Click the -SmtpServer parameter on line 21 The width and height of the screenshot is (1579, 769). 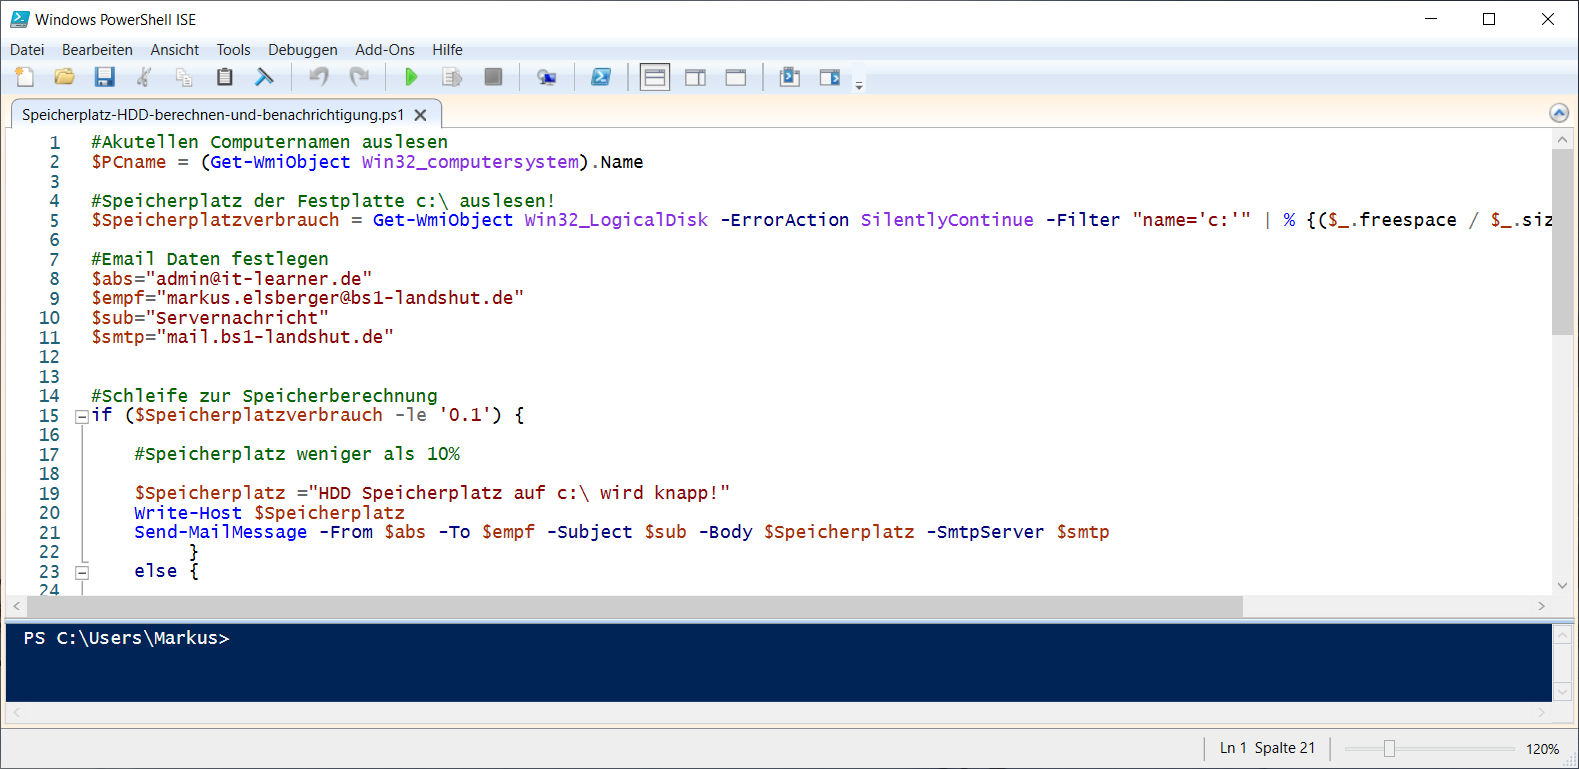point(984,532)
